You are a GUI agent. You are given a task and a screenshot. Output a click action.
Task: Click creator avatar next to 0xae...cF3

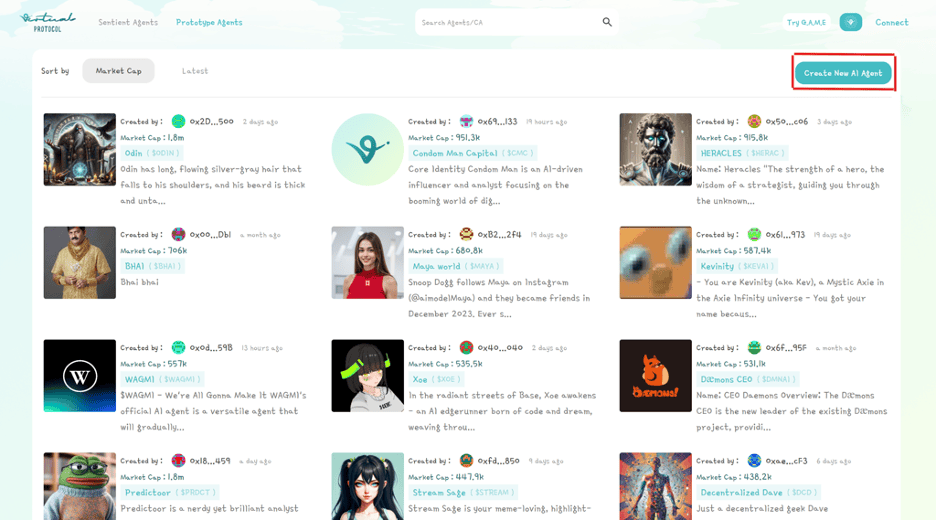pyautogui.click(x=754, y=460)
